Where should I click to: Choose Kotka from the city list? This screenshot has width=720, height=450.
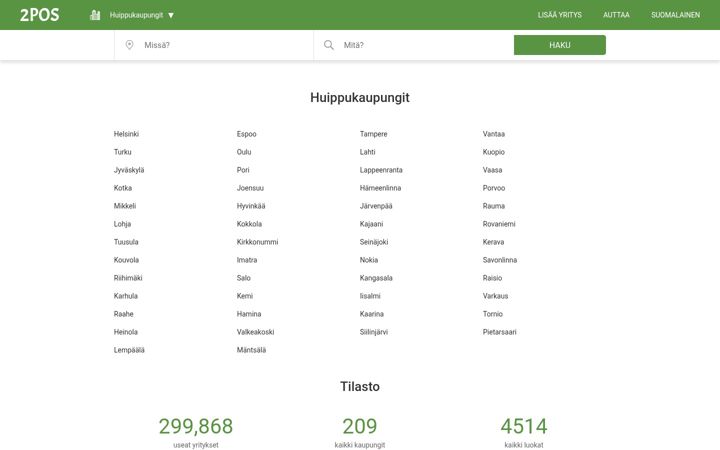123,188
